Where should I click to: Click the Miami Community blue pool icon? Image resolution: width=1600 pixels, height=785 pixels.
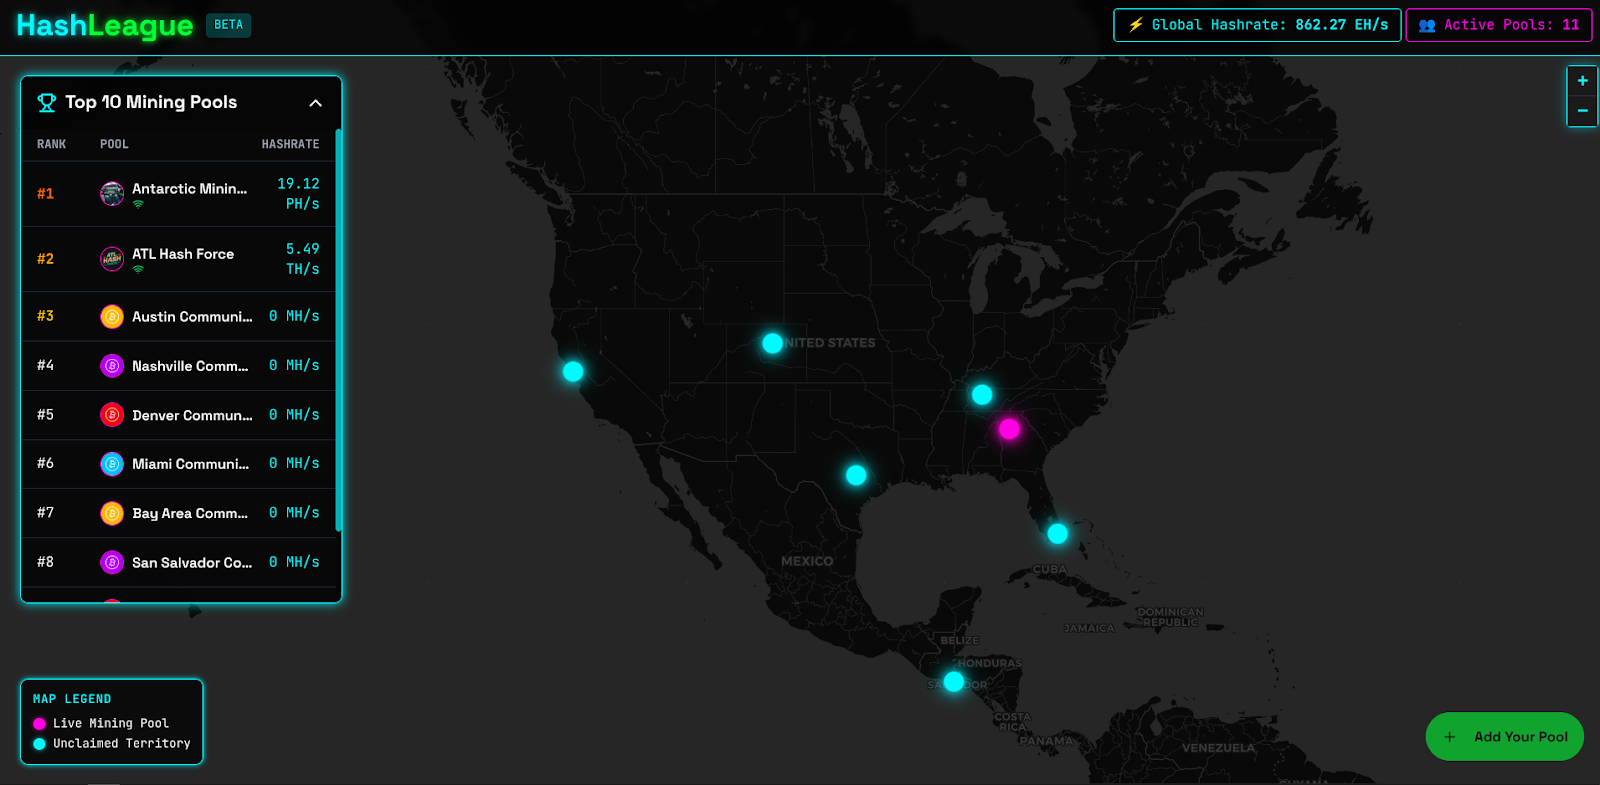coord(112,464)
